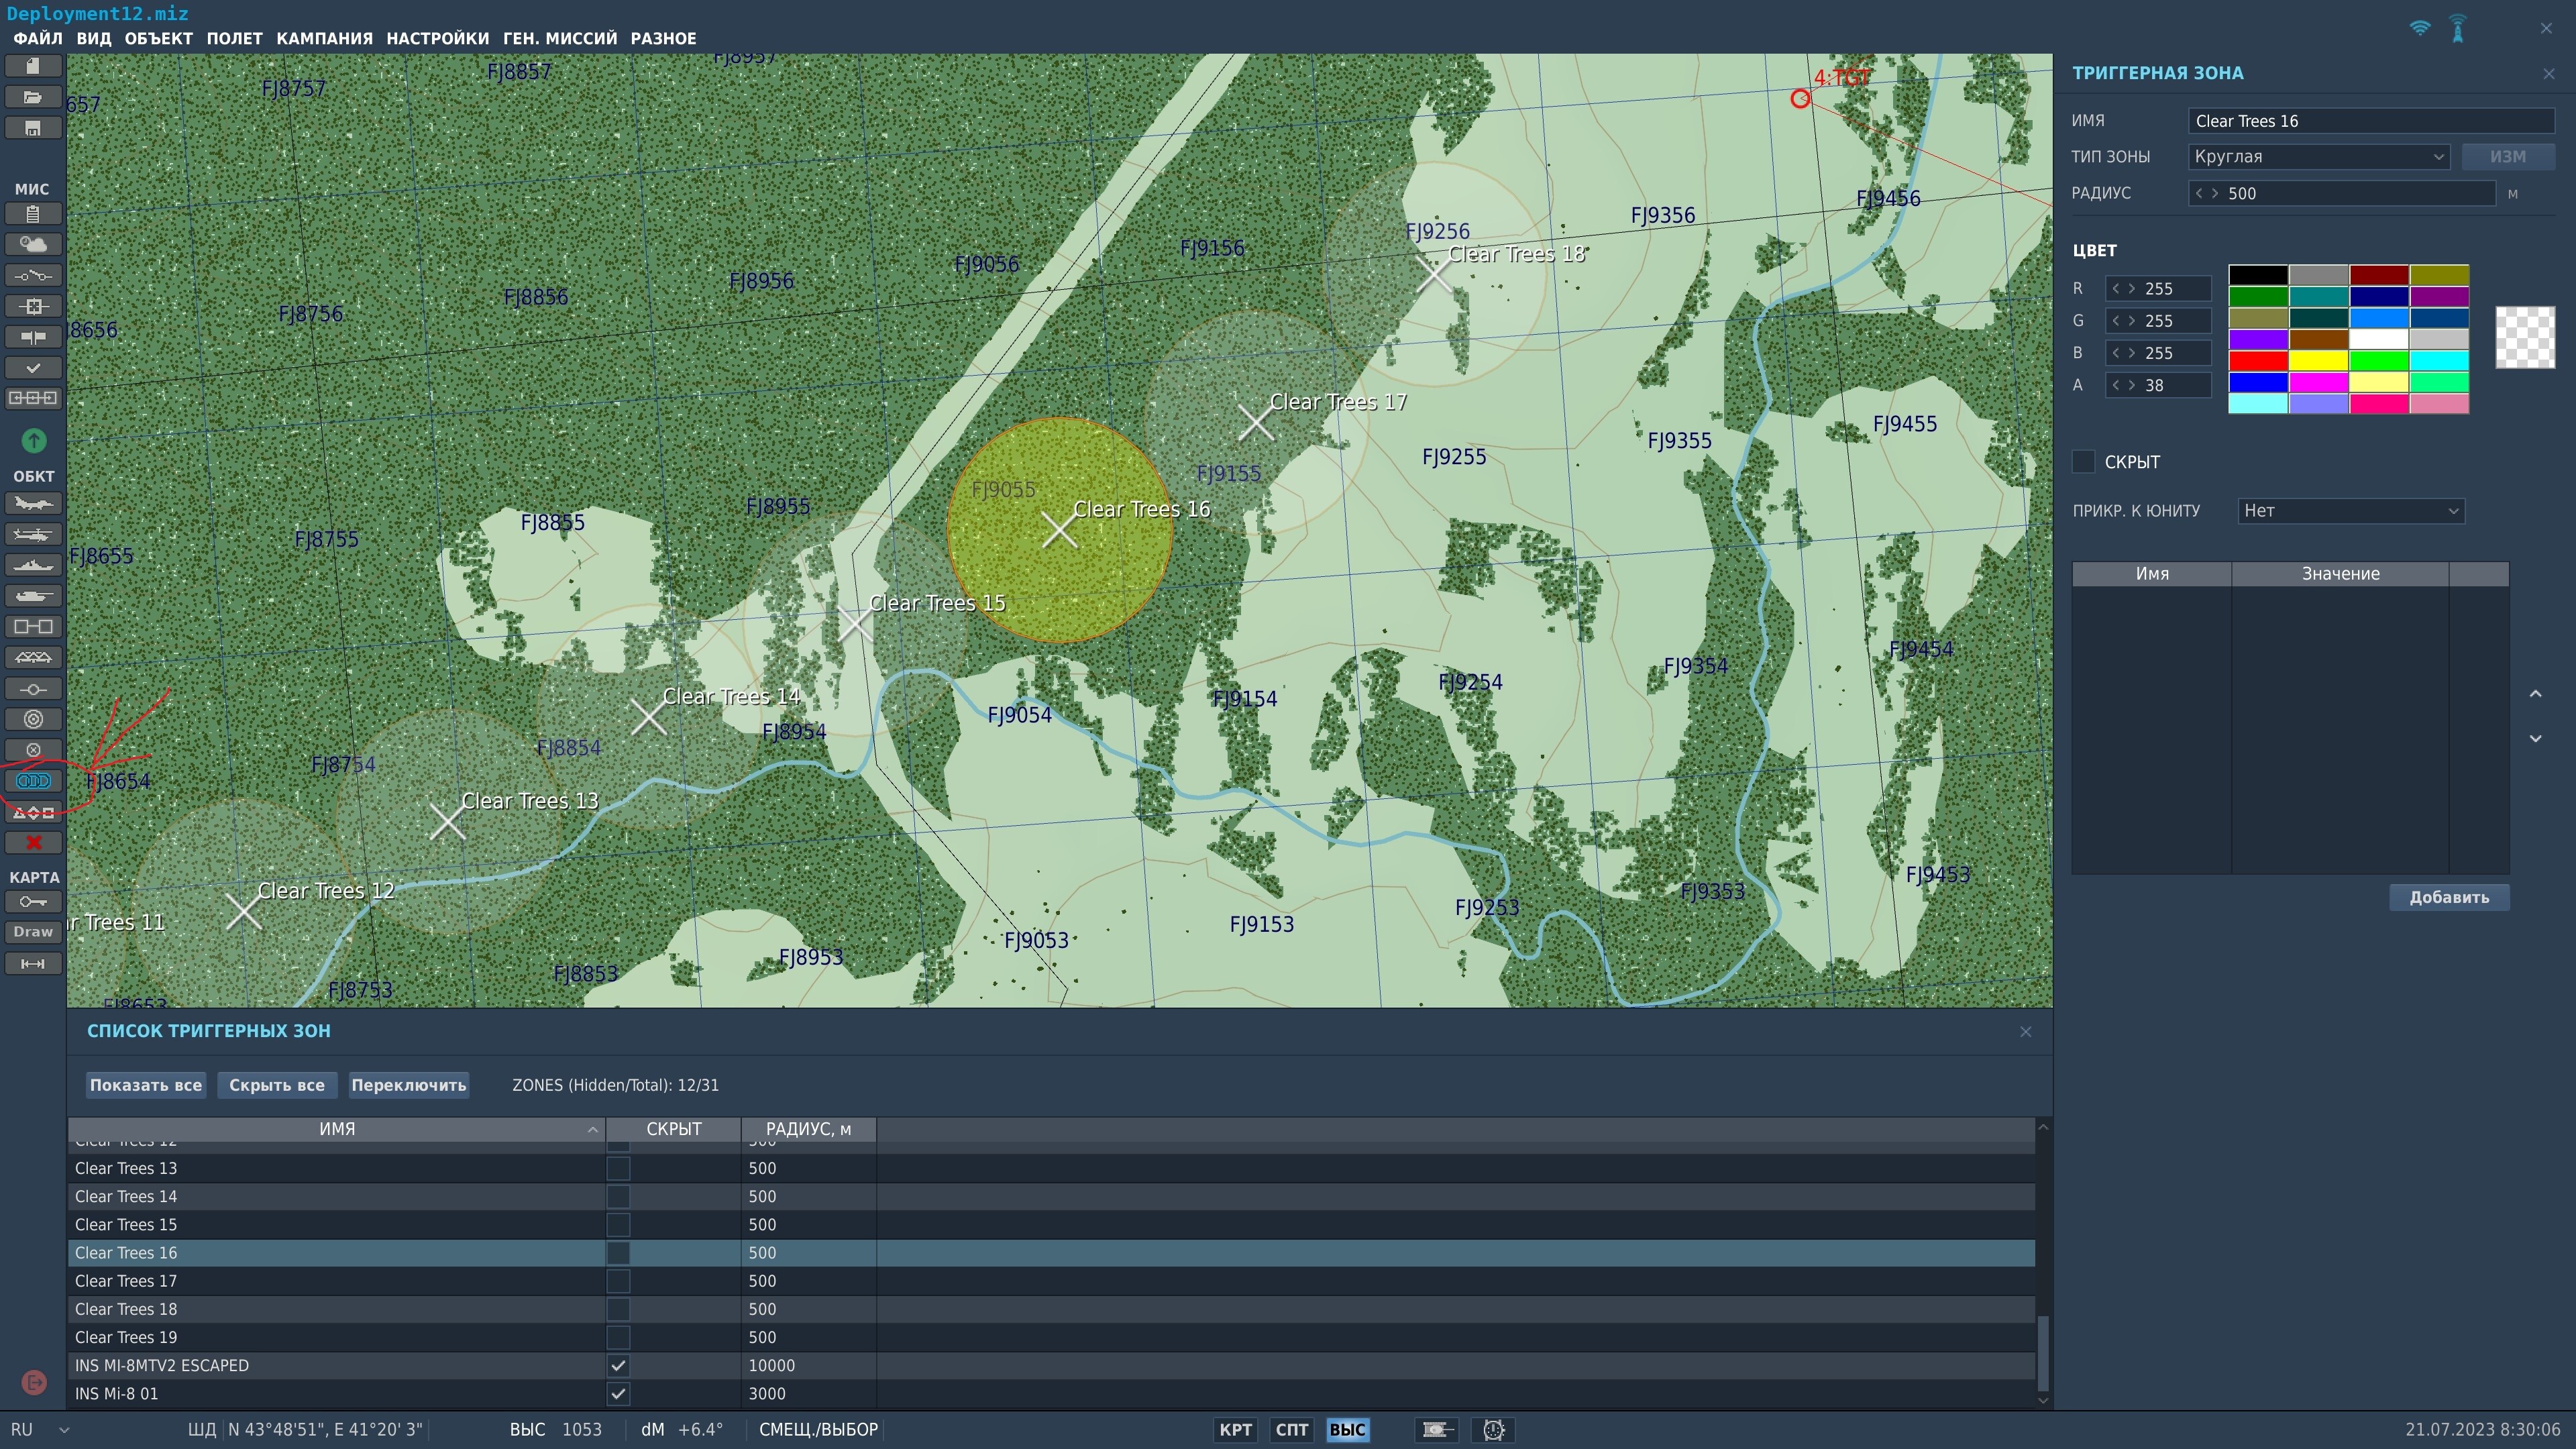This screenshot has height=1449, width=2576.
Task: Expand the ПРИКР. К ЮНИТУ dropdown
Action: click(x=2350, y=511)
